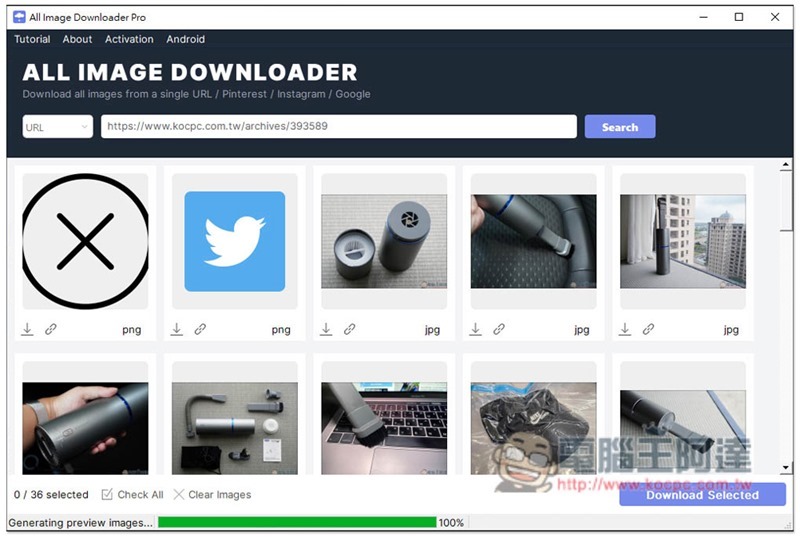800x537 pixels.
Task: Select the balcony buildings thumbnail
Action: coord(683,241)
